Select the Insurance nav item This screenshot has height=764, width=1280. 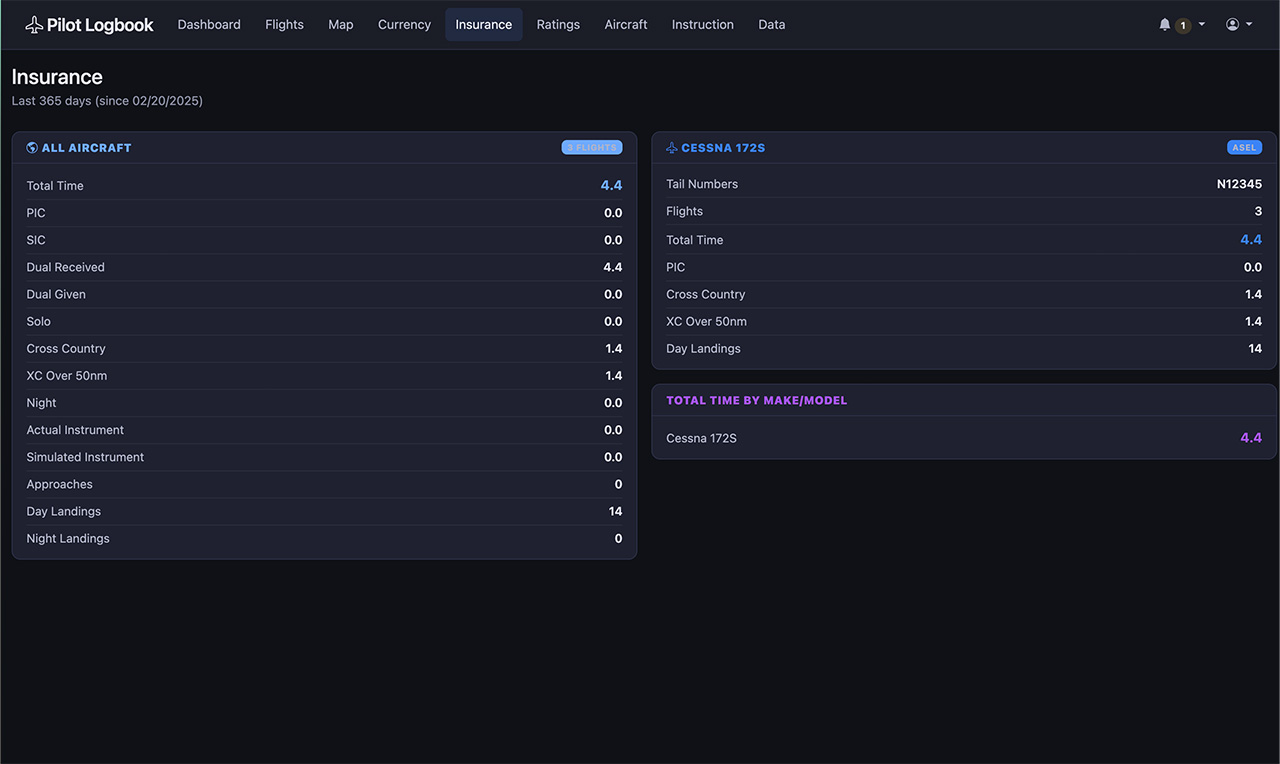[x=483, y=25]
